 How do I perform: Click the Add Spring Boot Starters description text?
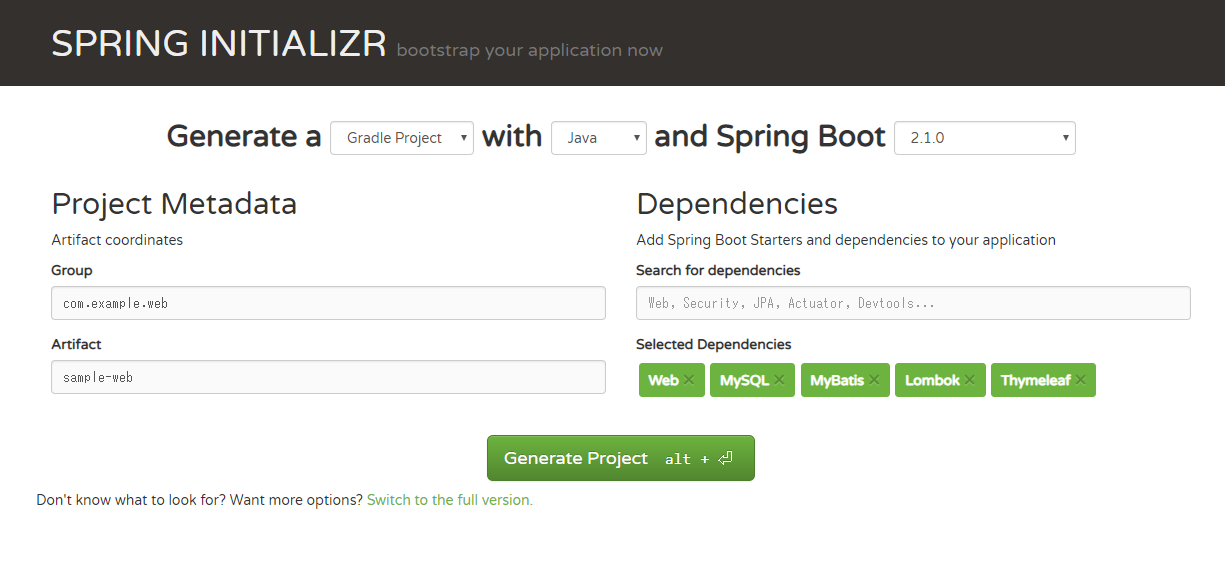click(x=846, y=240)
